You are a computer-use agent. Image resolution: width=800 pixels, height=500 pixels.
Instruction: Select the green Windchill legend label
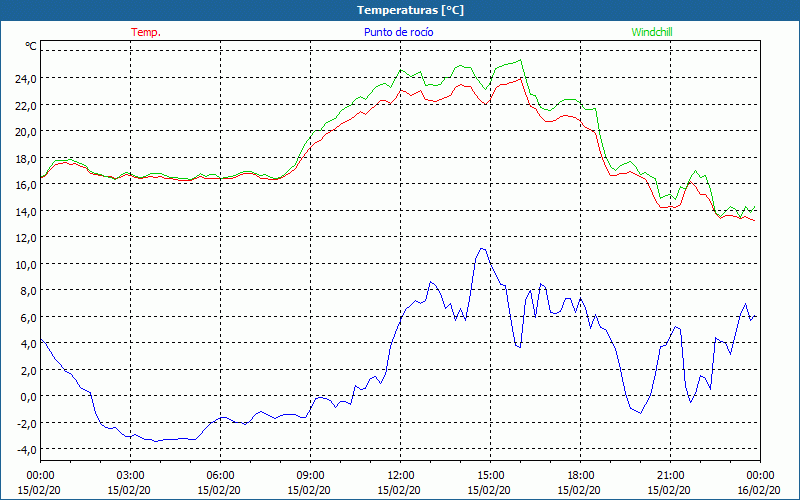(652, 32)
